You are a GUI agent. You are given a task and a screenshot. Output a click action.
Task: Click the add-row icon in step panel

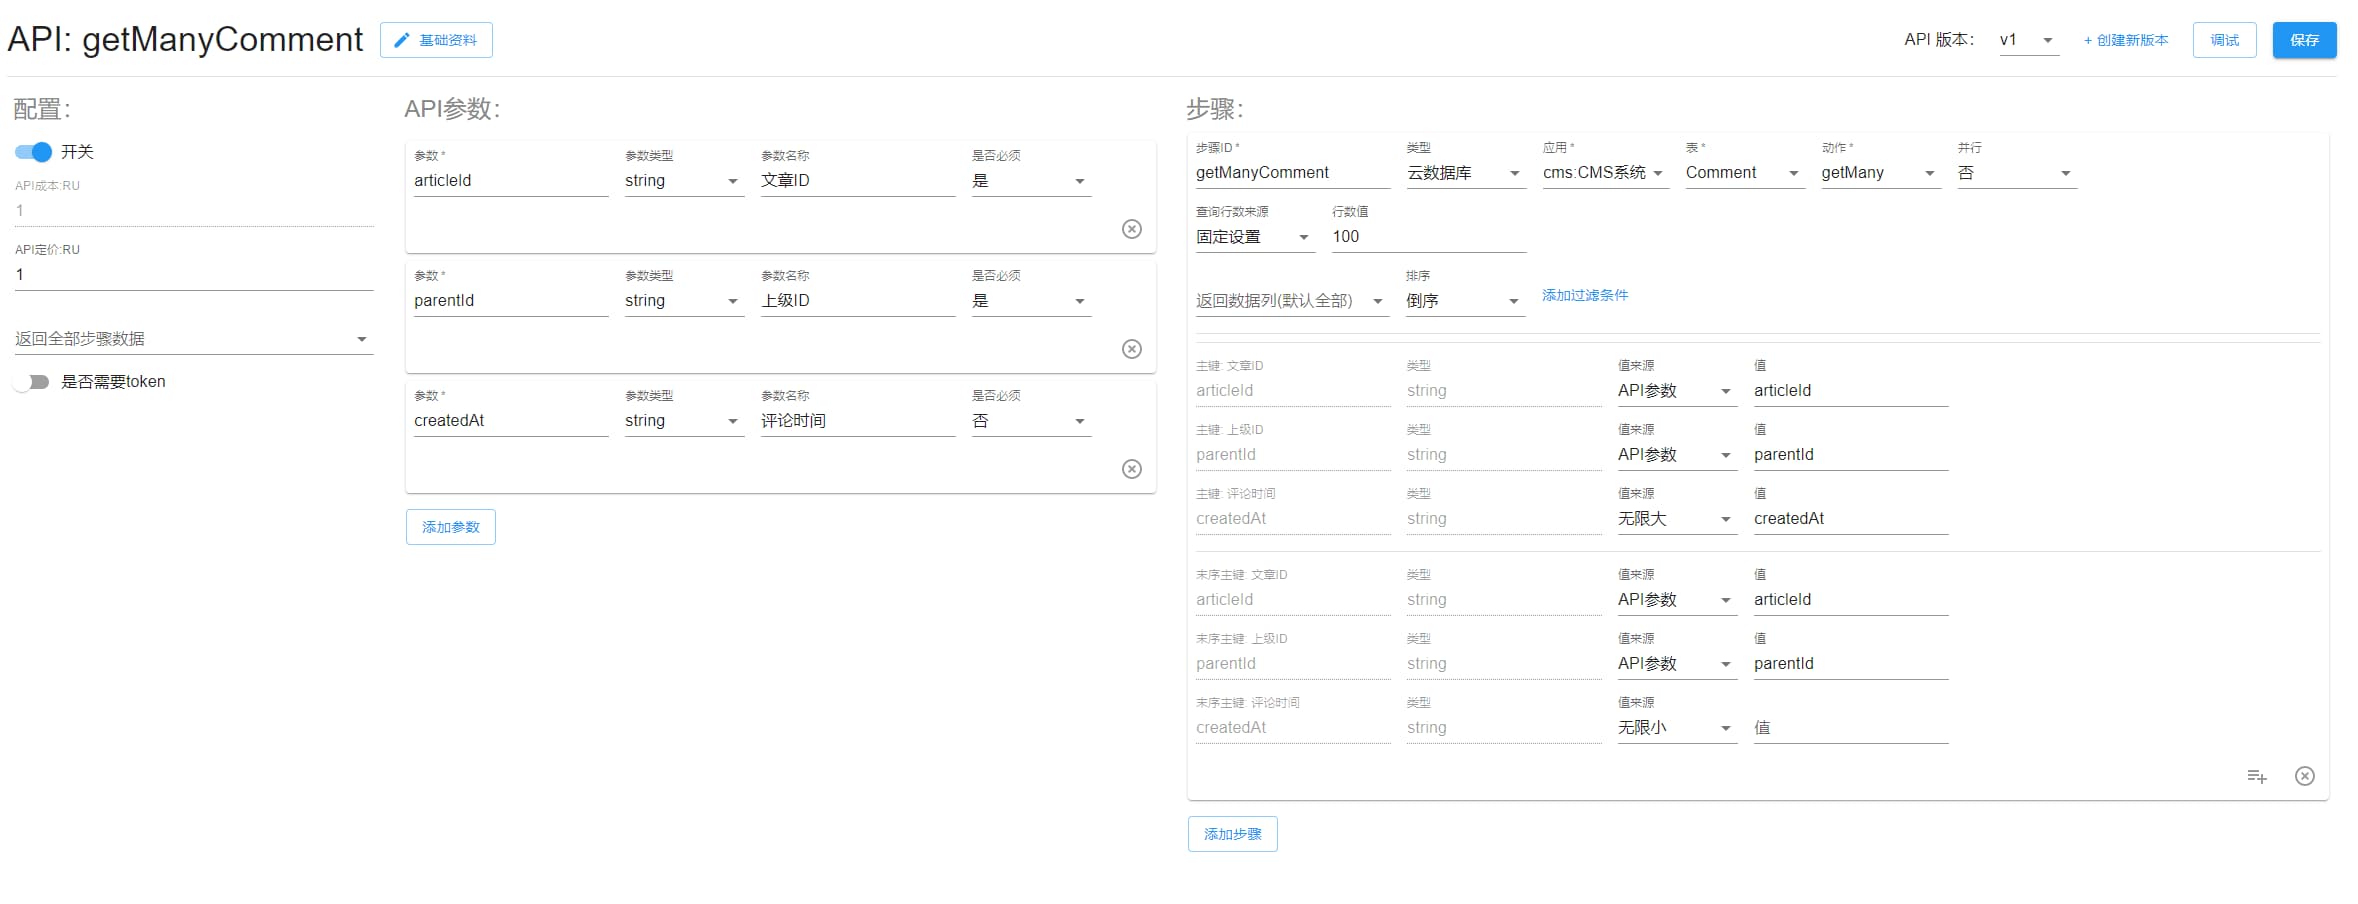click(x=2256, y=776)
